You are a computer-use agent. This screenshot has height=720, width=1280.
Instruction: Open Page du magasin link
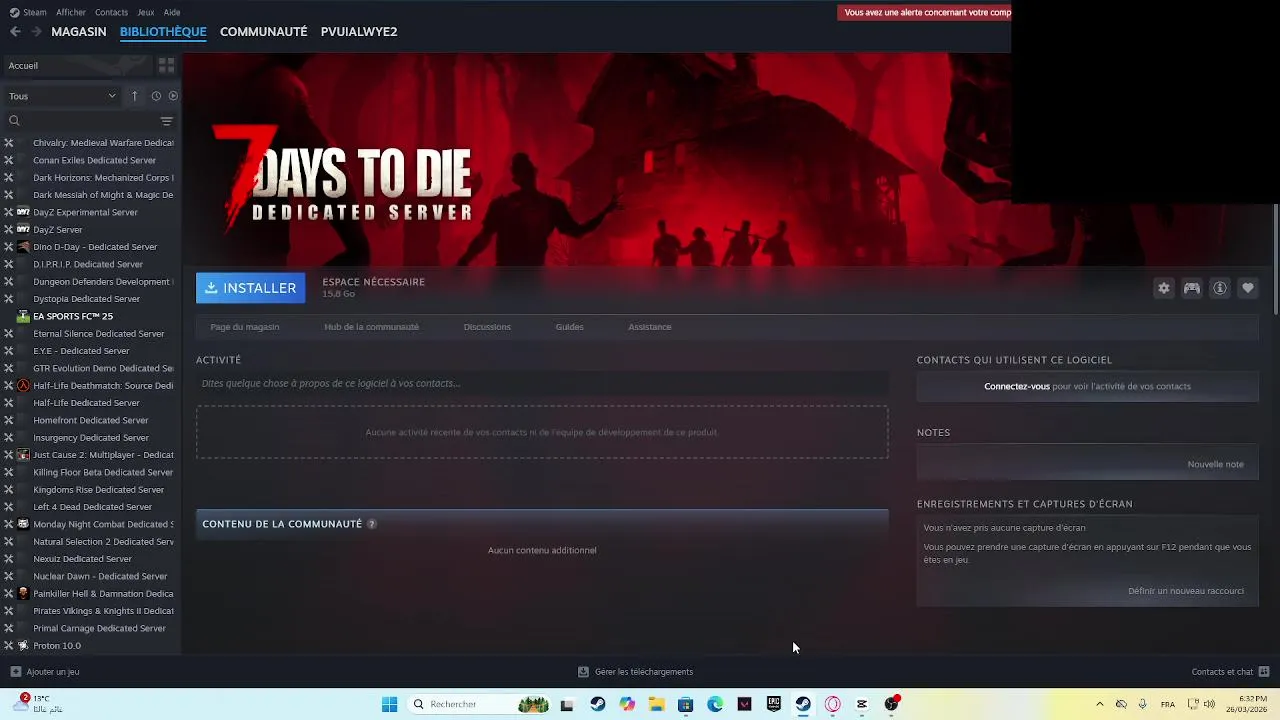tap(245, 327)
